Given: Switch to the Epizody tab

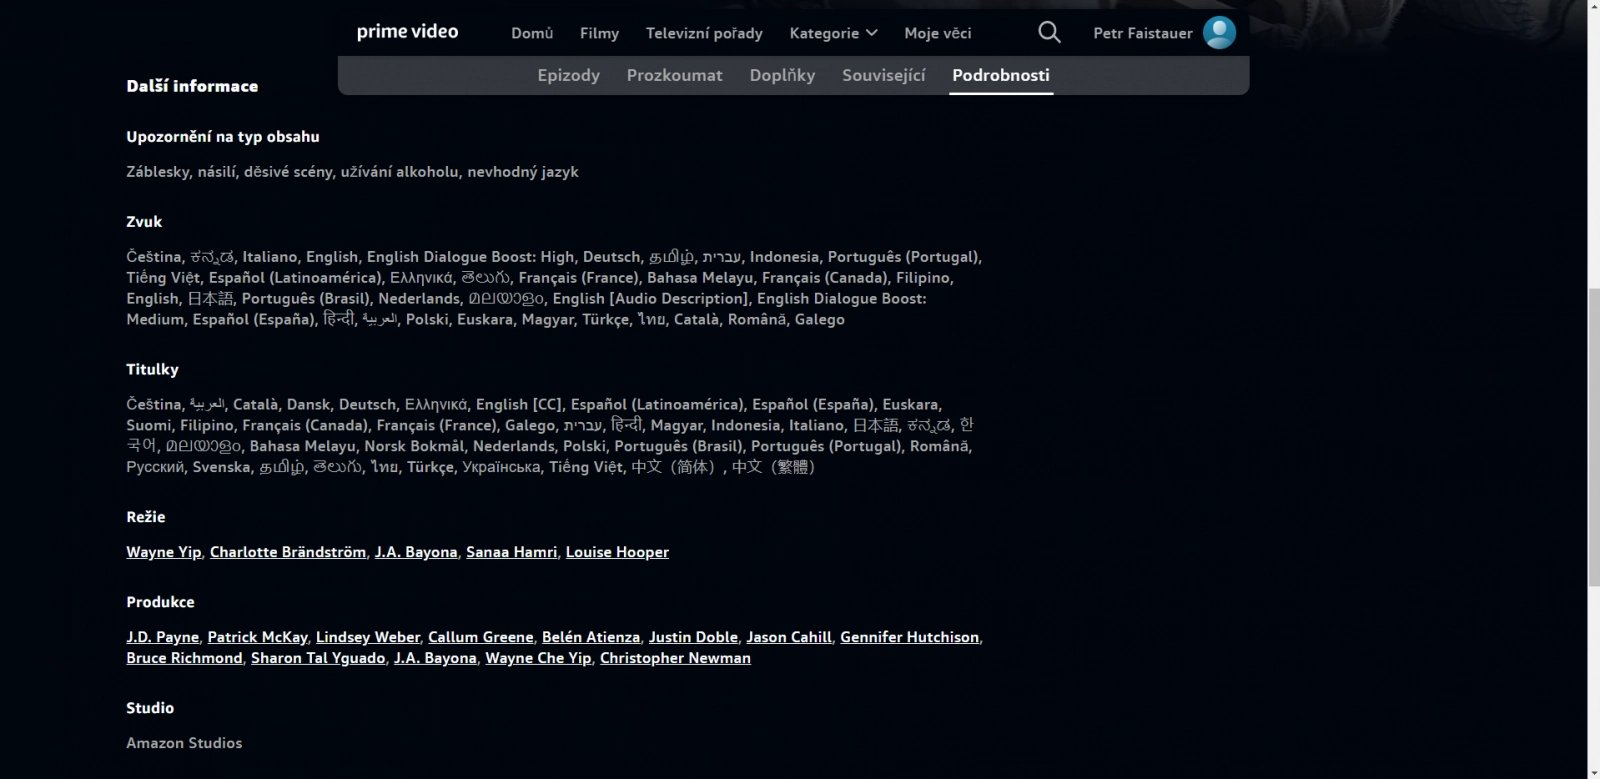Looking at the screenshot, I should pos(568,75).
